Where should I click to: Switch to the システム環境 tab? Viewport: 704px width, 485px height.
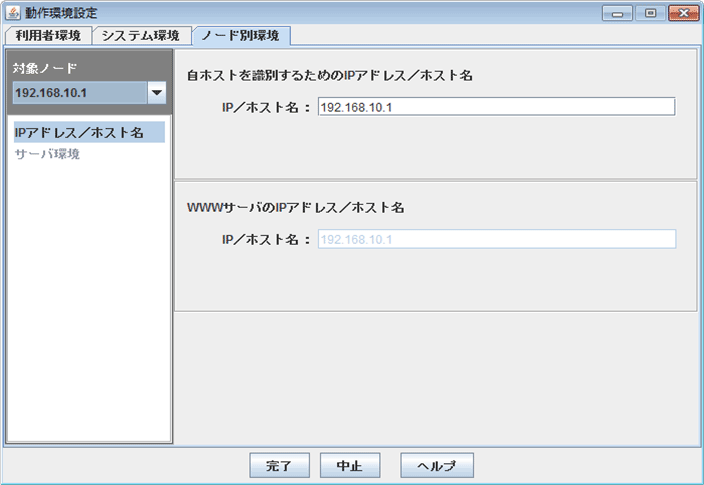(141, 35)
